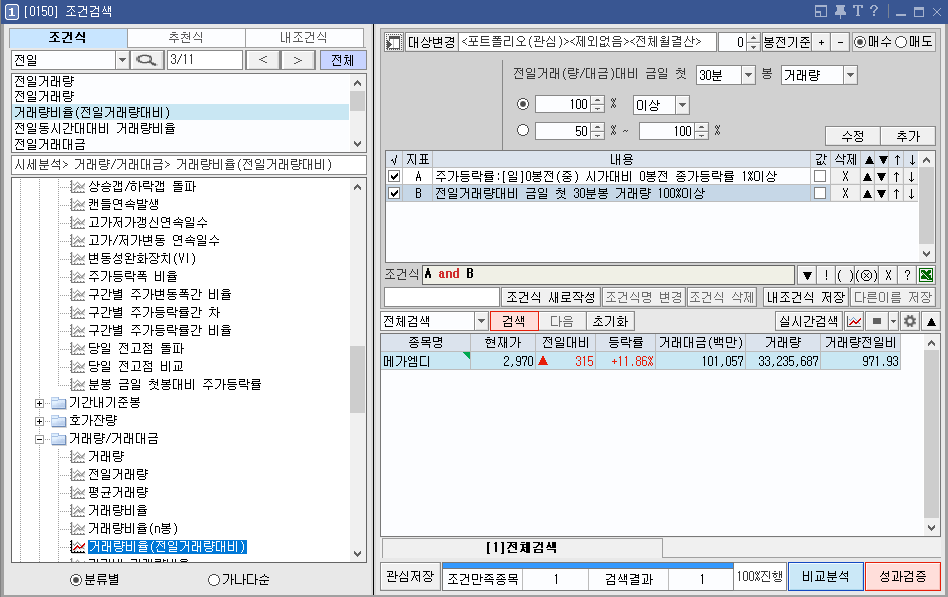Increase the 100% threshold with stepper up arrow
This screenshot has width=948, height=597.
tap(597, 100)
